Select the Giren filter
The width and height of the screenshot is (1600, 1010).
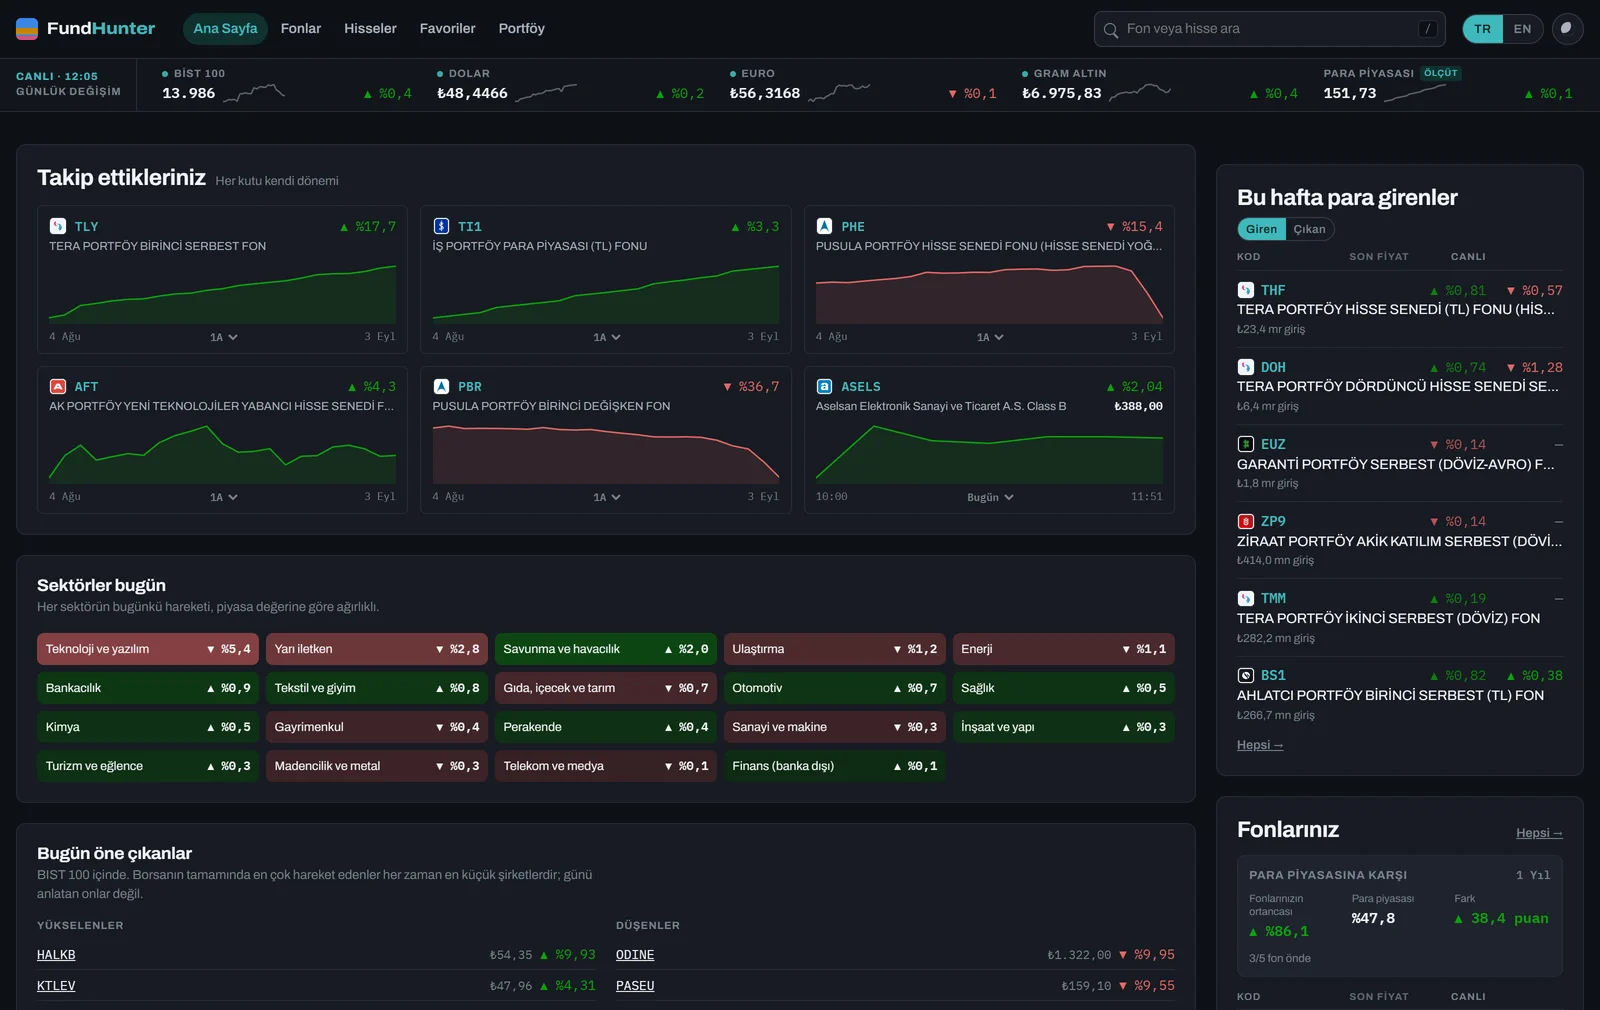click(x=1261, y=229)
